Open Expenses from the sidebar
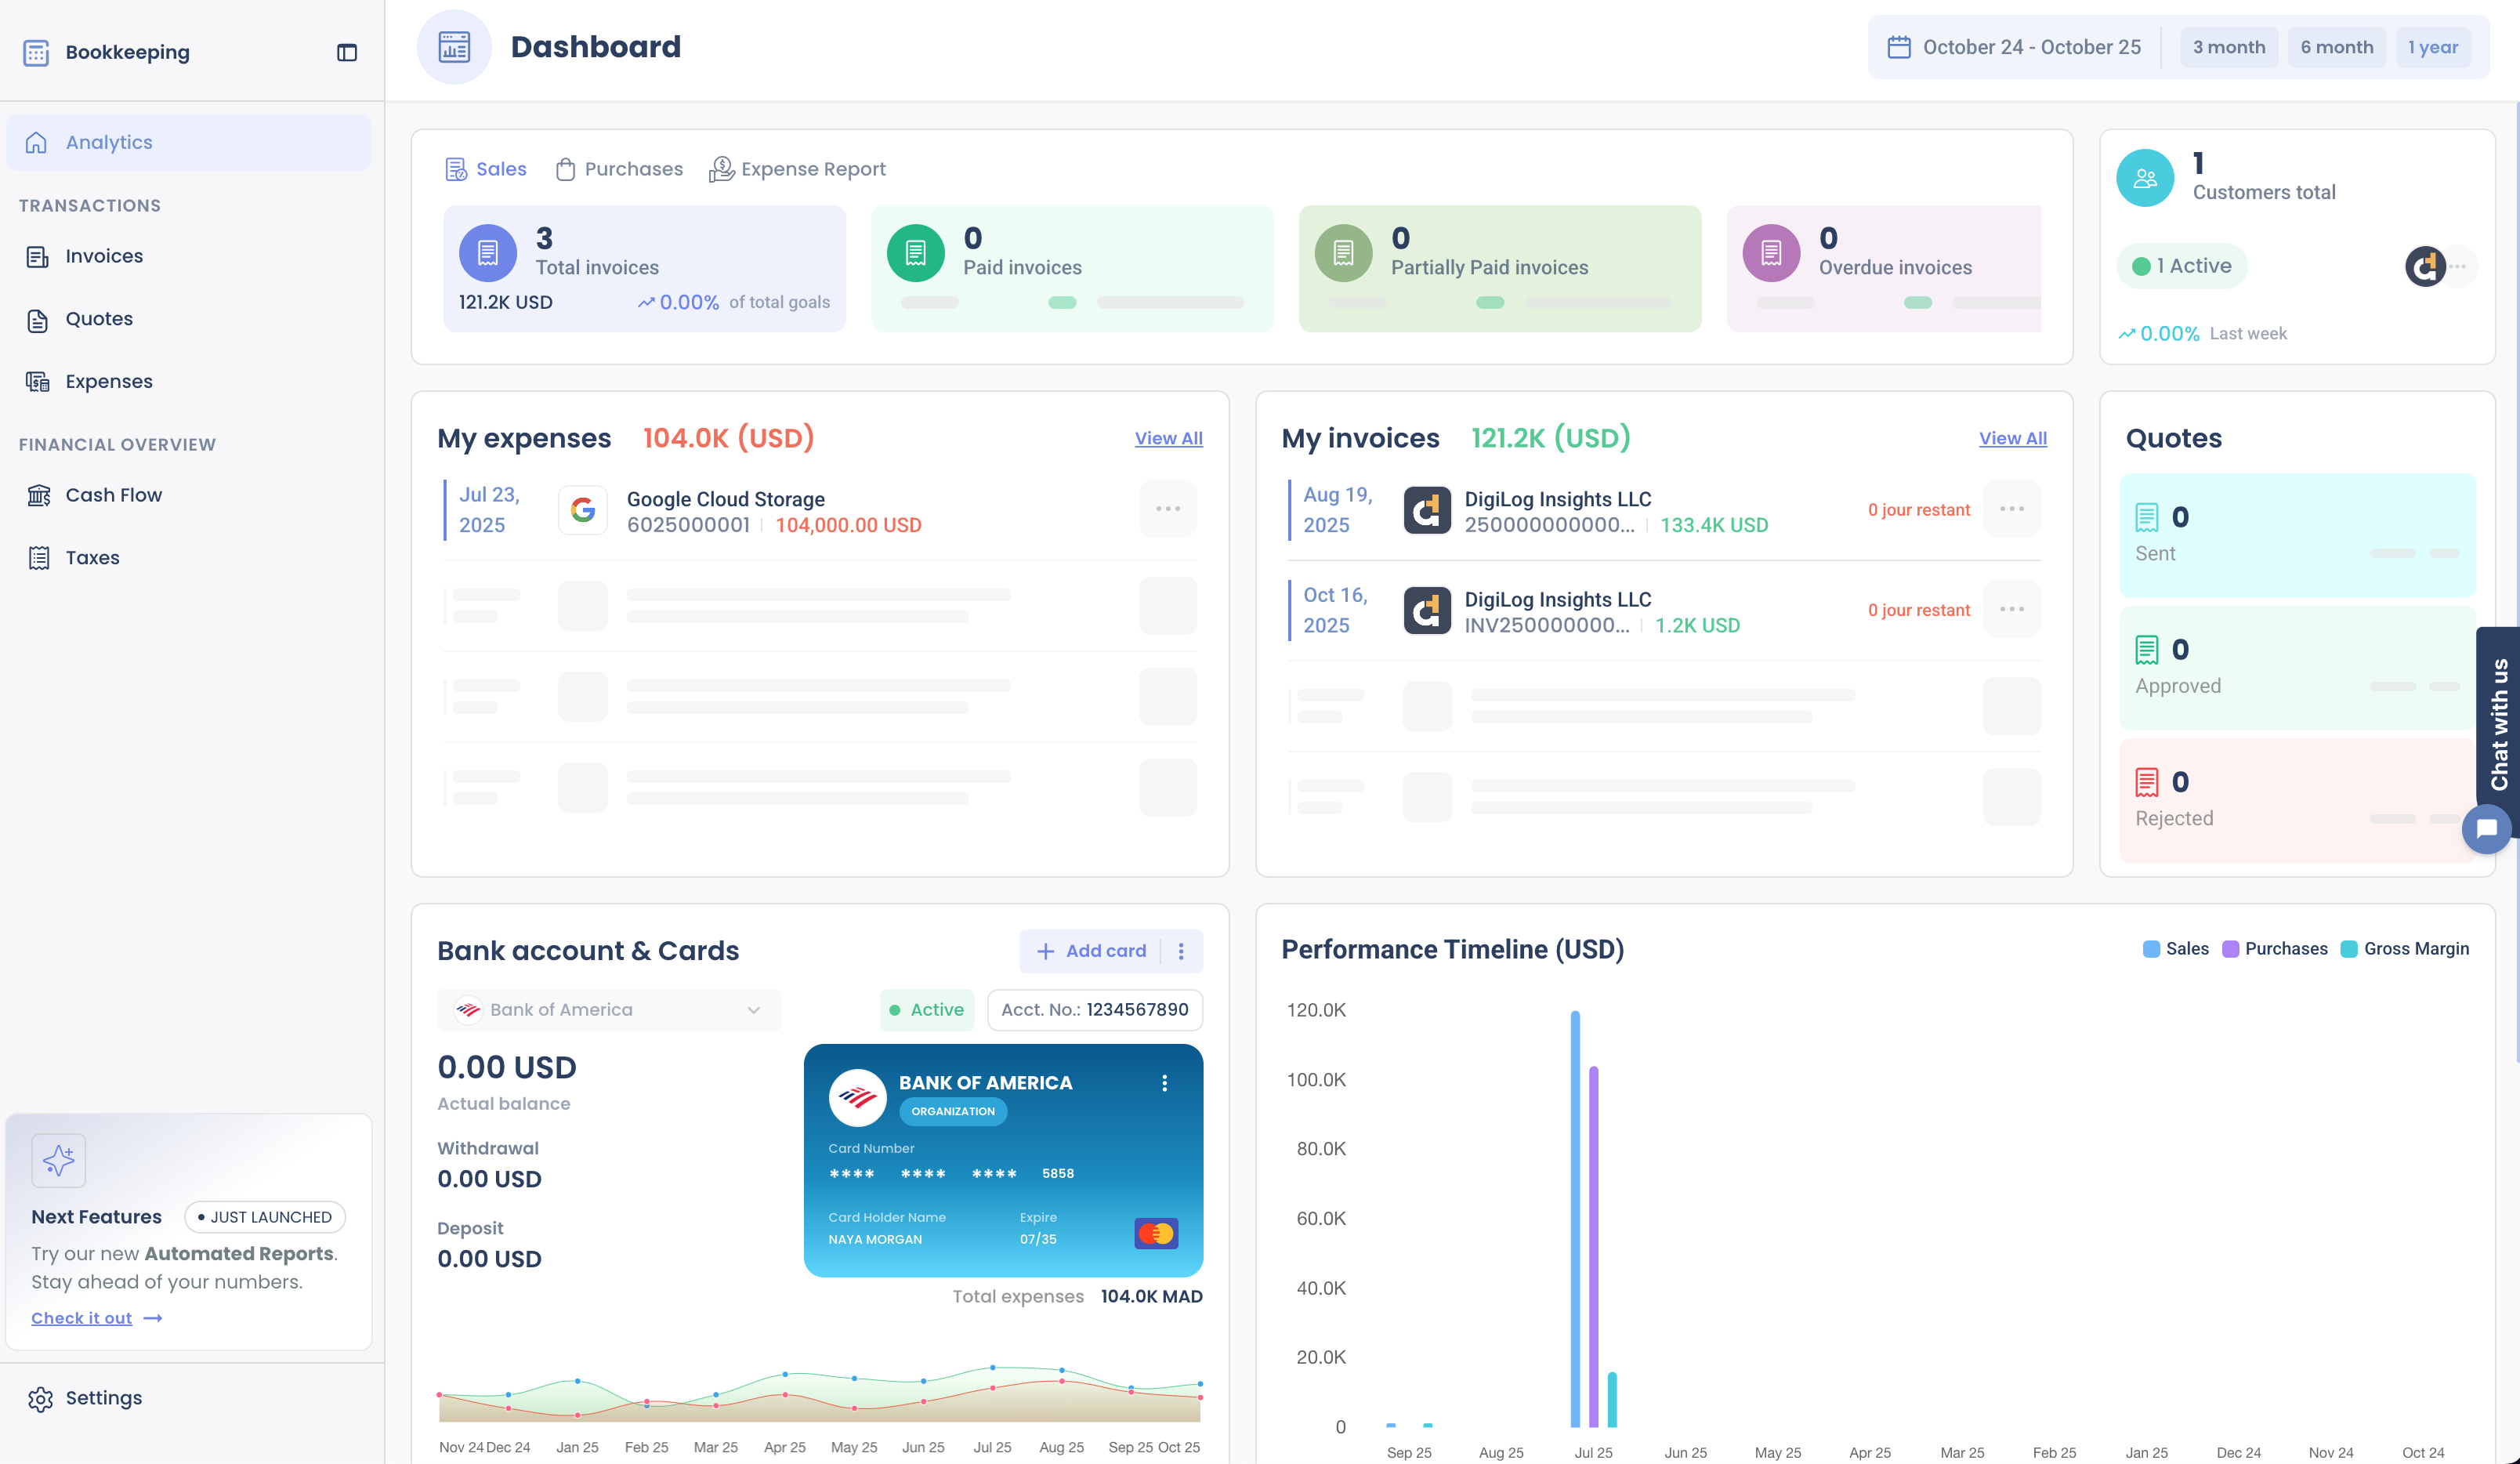This screenshot has height=1464, width=2520. pos(107,380)
